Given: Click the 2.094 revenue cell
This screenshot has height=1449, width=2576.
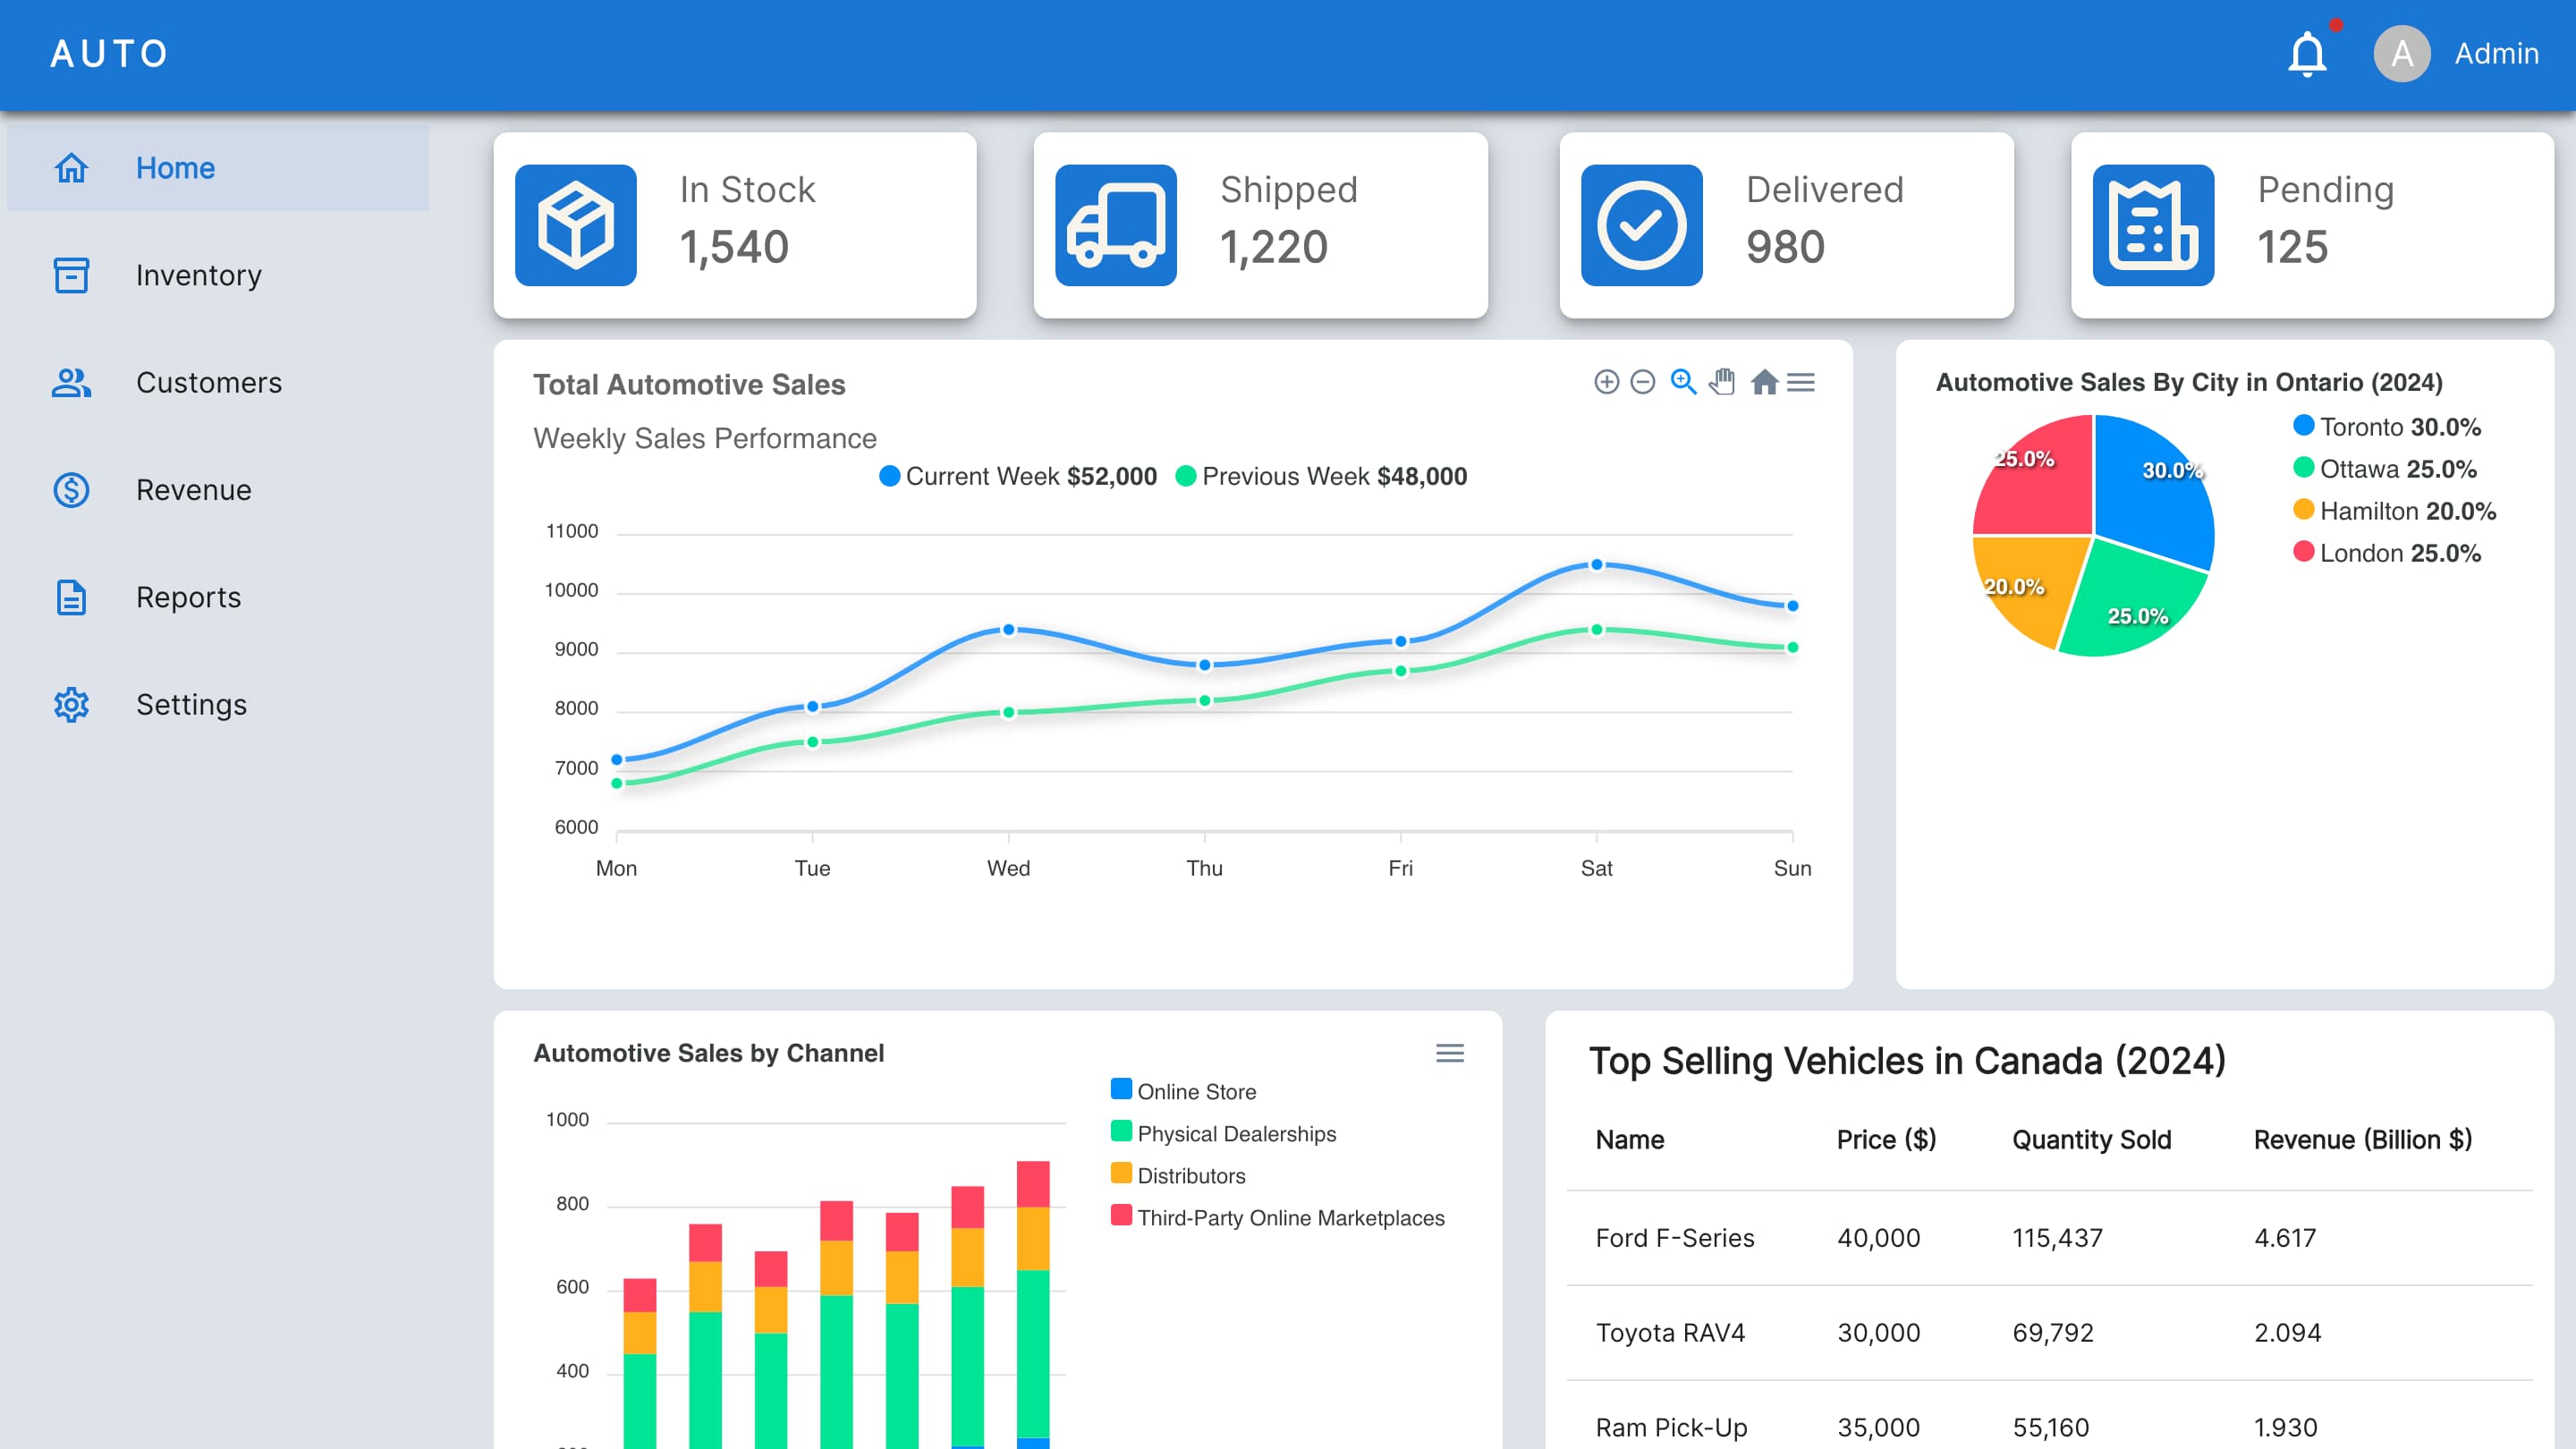Looking at the screenshot, I should 2288,1333.
